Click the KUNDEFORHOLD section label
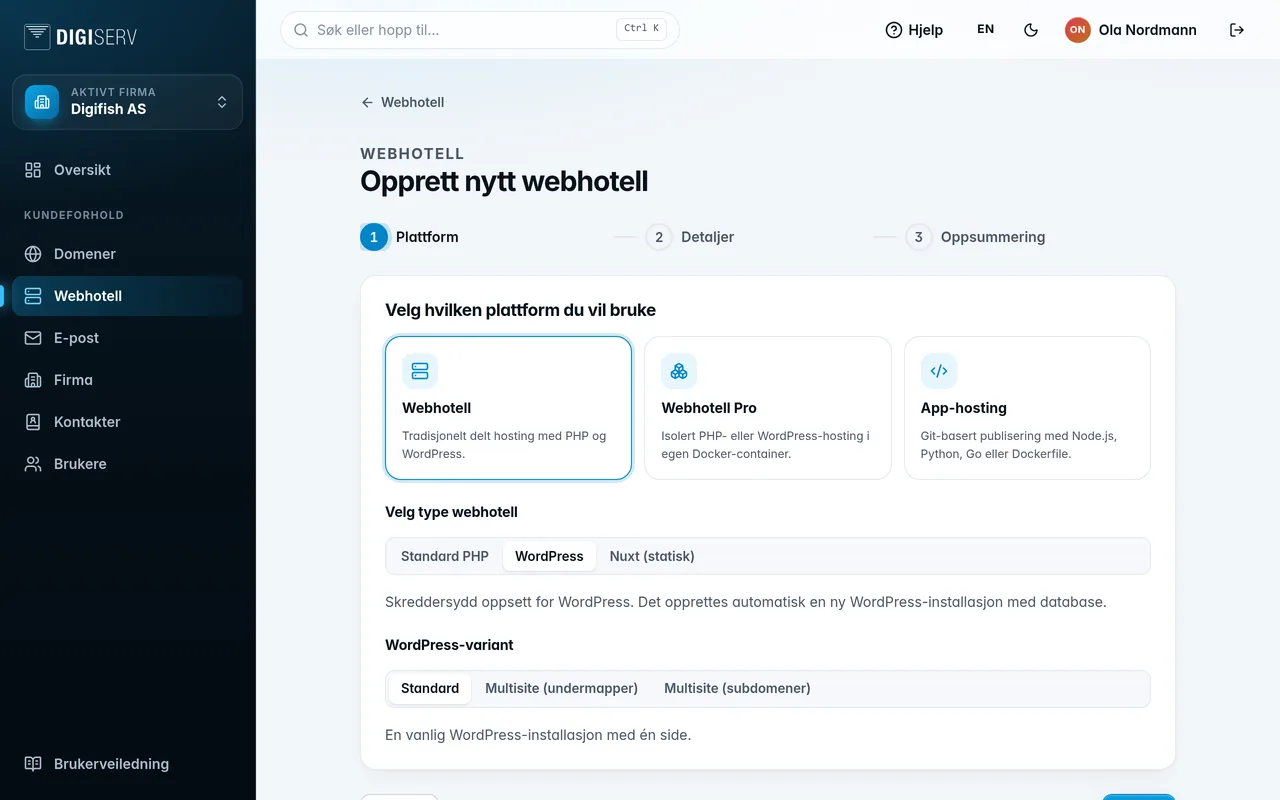1280x800 pixels. [x=74, y=215]
